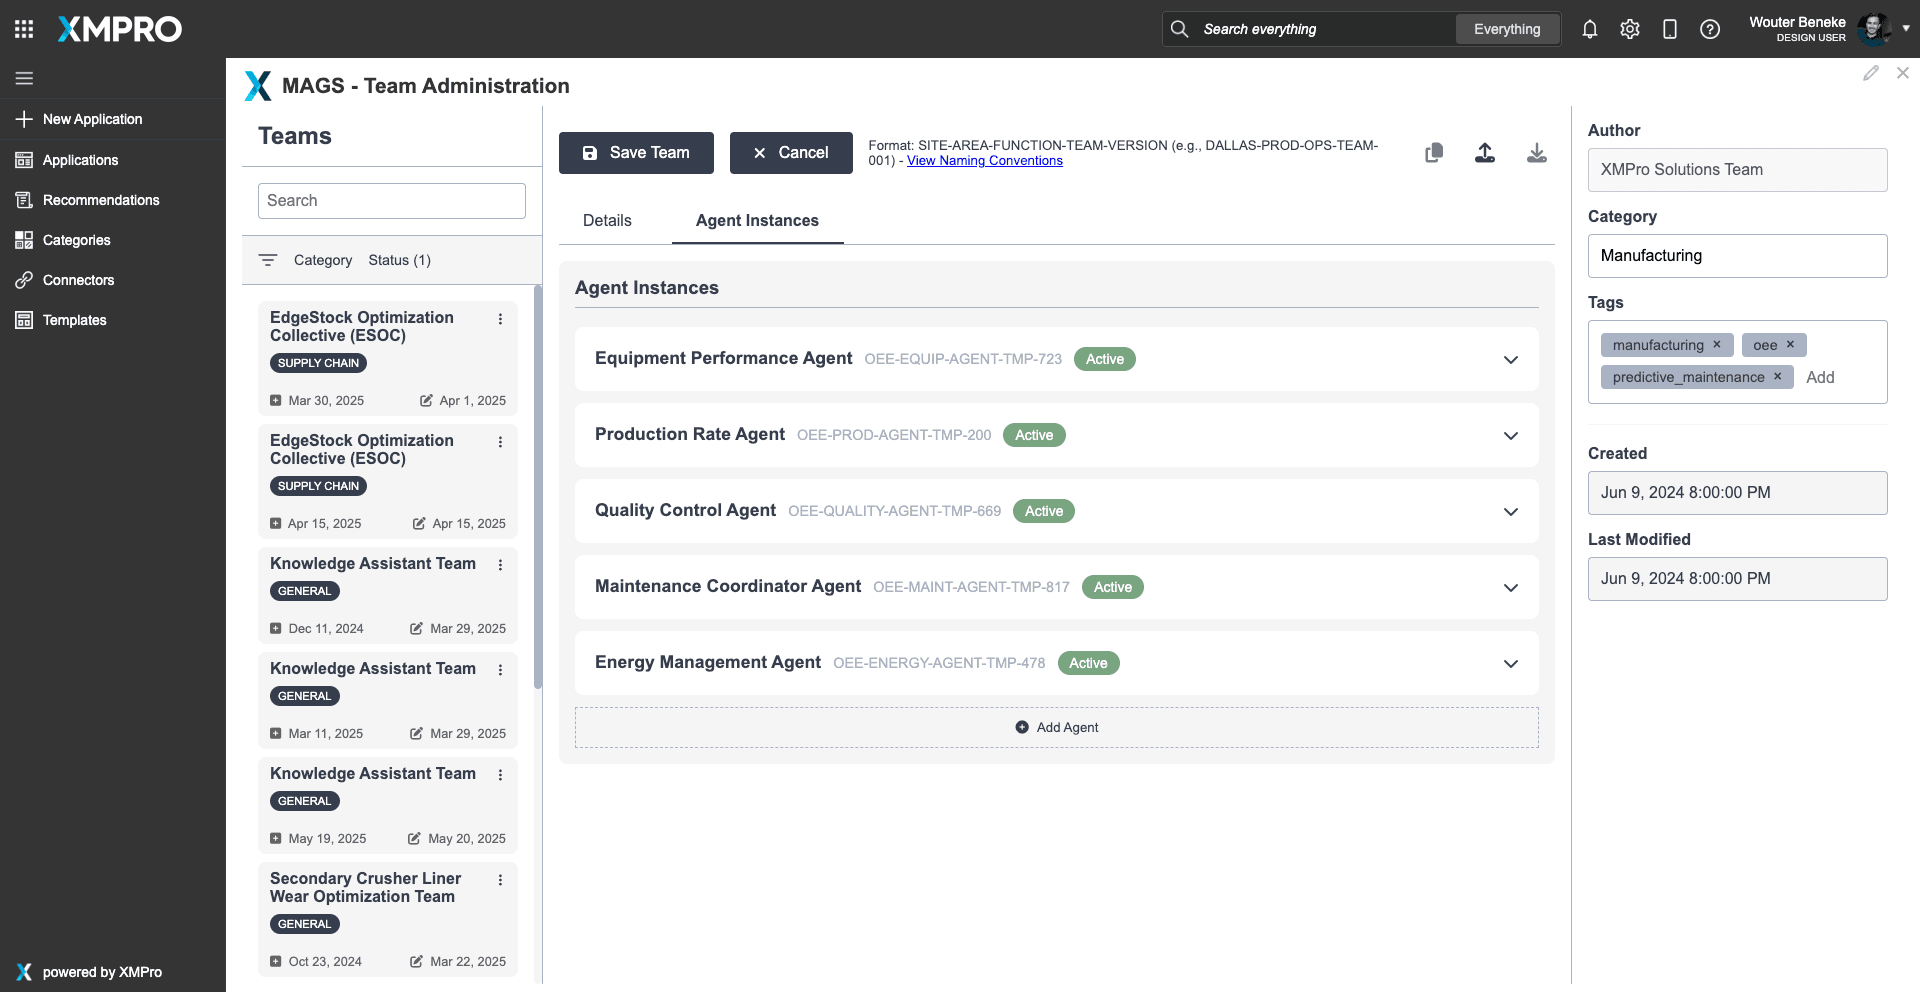Click the Teams search field
The width and height of the screenshot is (1920, 992).
392,201
